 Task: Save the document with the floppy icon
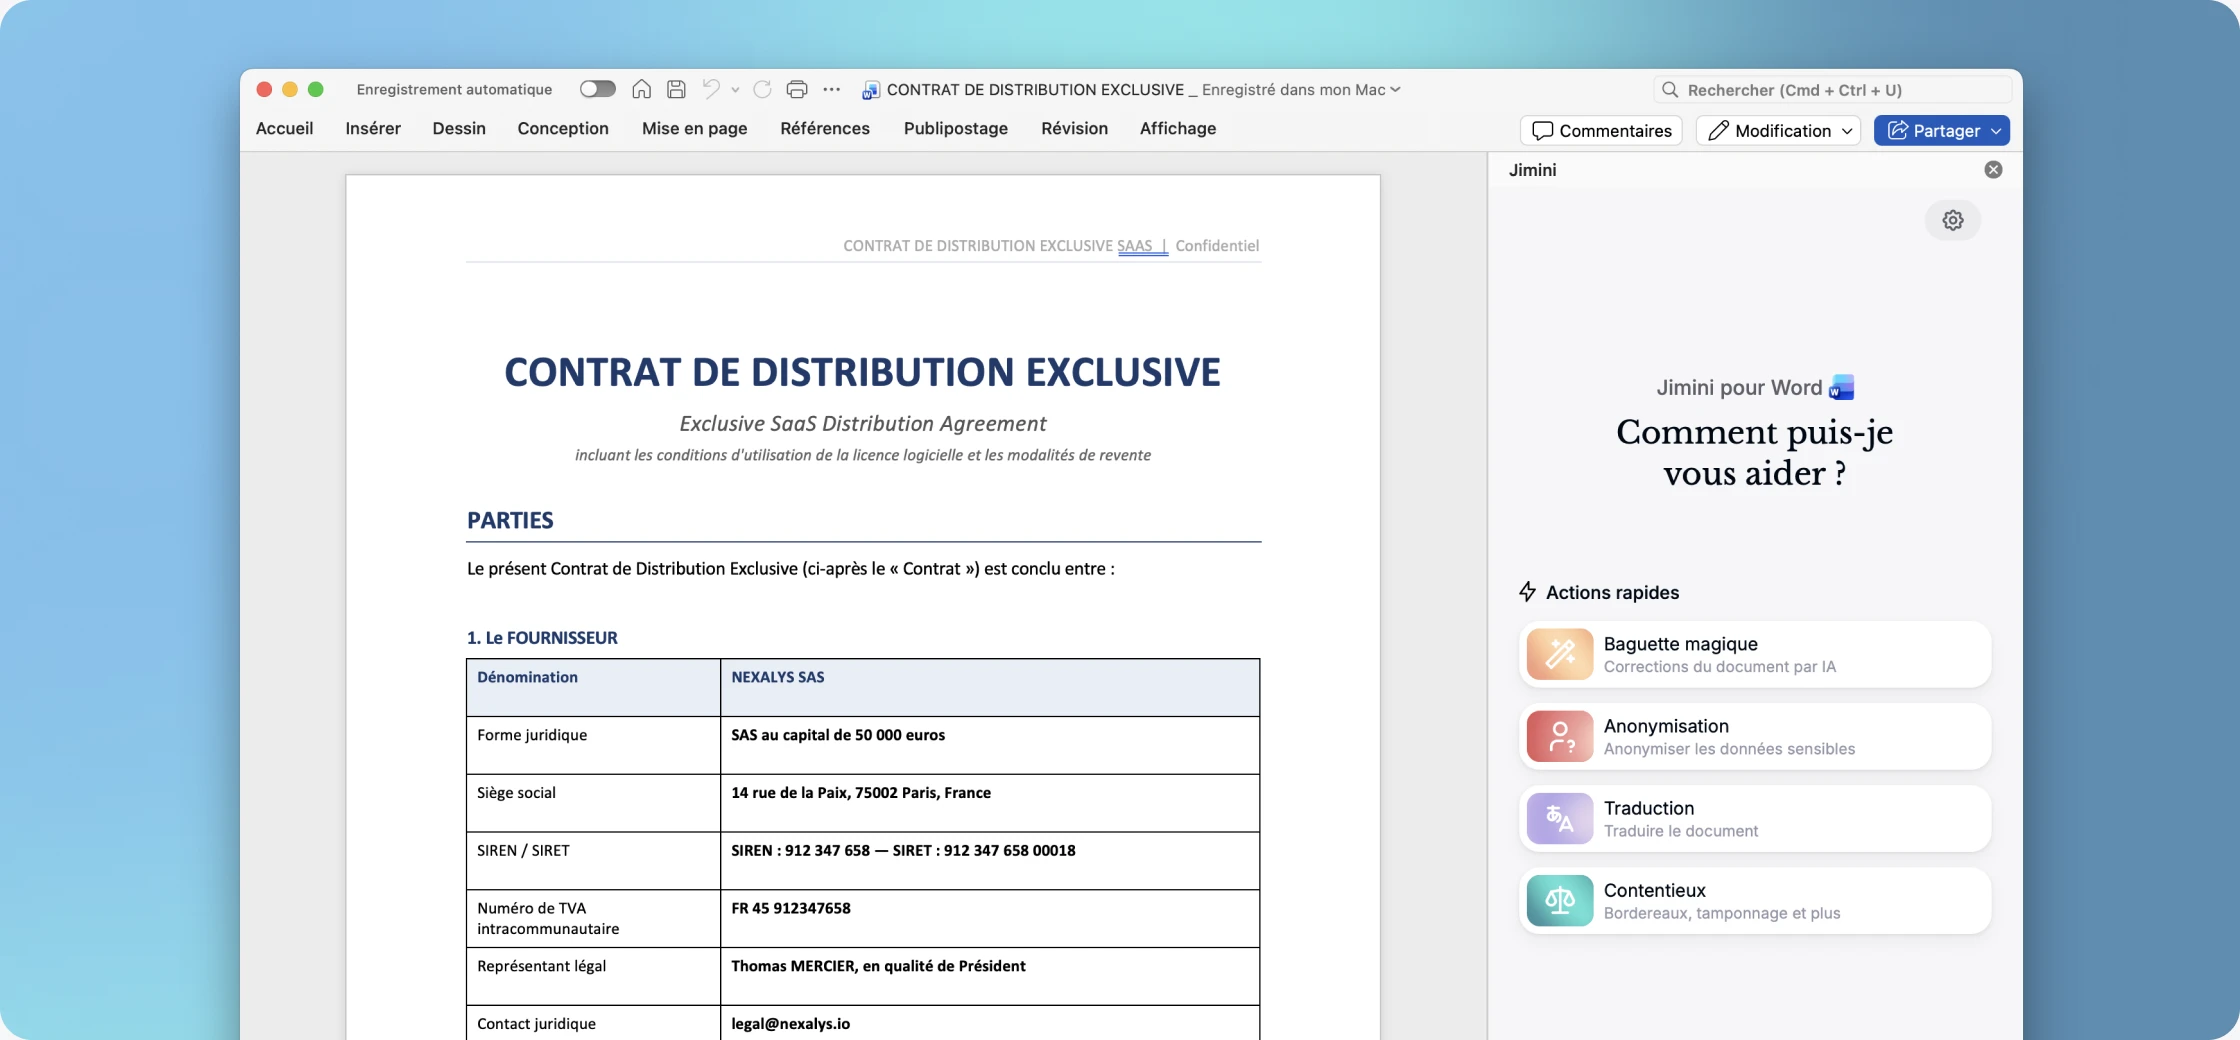point(676,89)
